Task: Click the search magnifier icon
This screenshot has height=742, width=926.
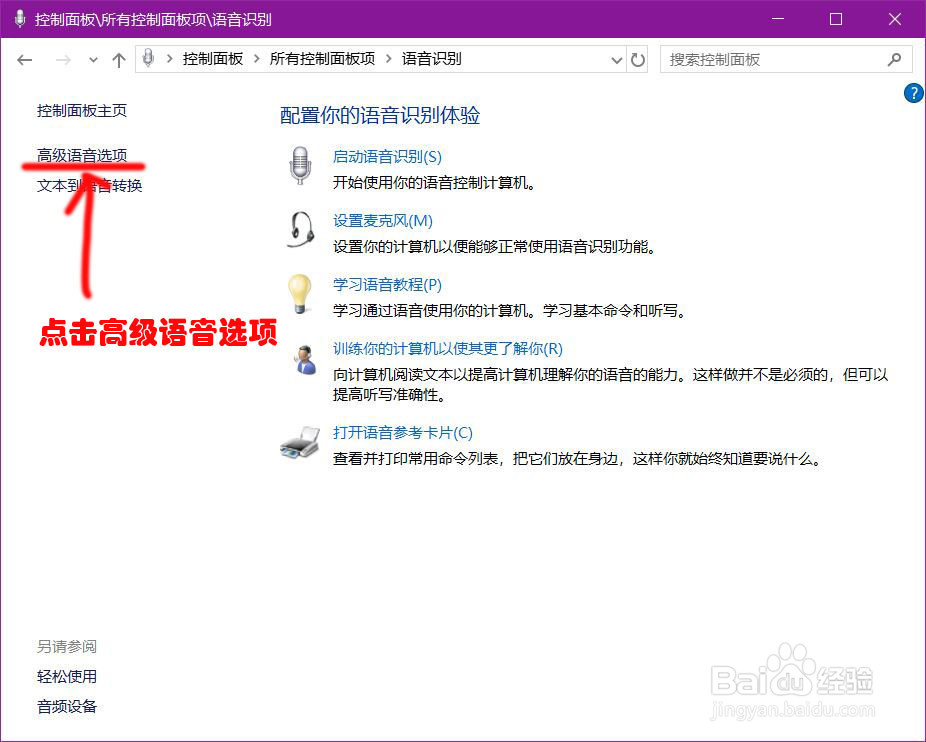Action: pyautogui.click(x=895, y=59)
